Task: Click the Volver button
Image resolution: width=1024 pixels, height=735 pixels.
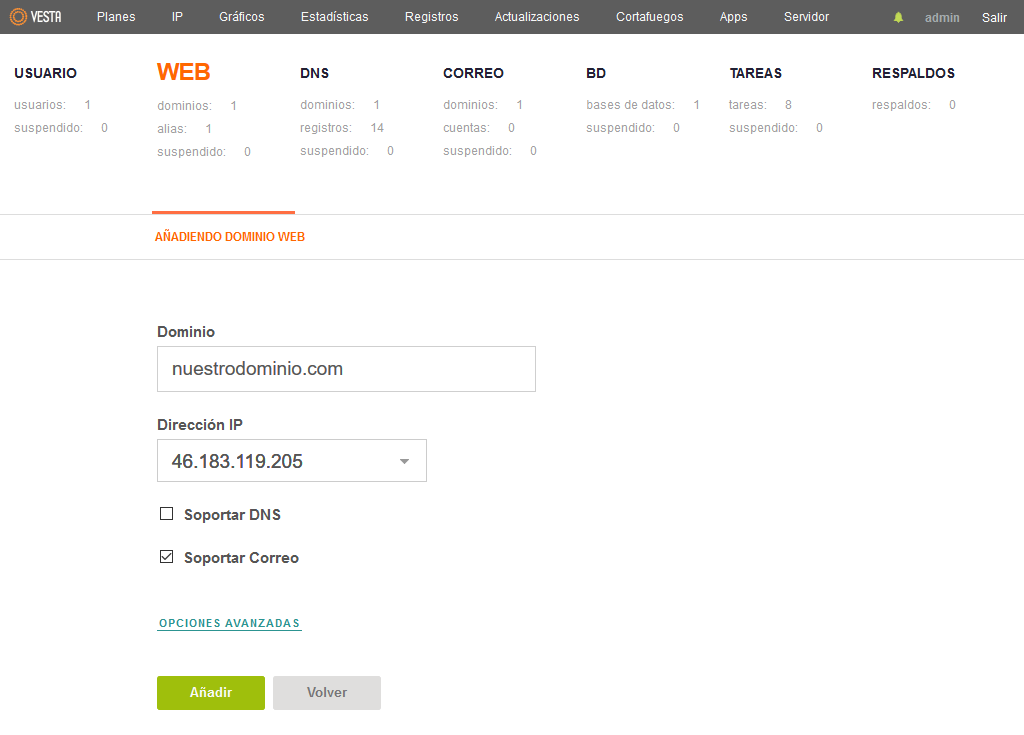Action: (x=327, y=693)
